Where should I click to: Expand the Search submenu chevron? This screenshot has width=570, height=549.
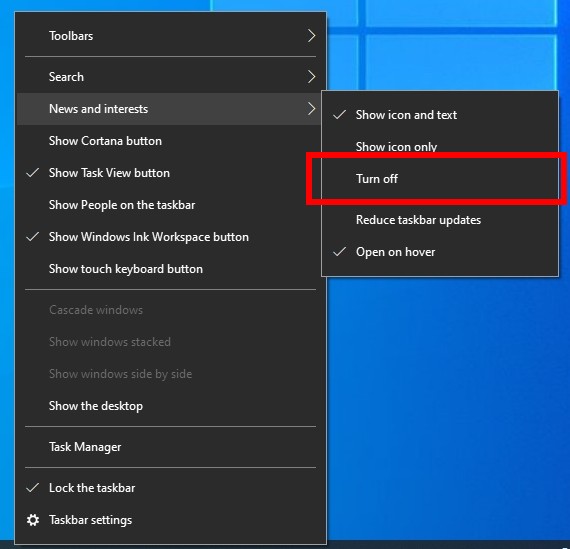coord(311,77)
